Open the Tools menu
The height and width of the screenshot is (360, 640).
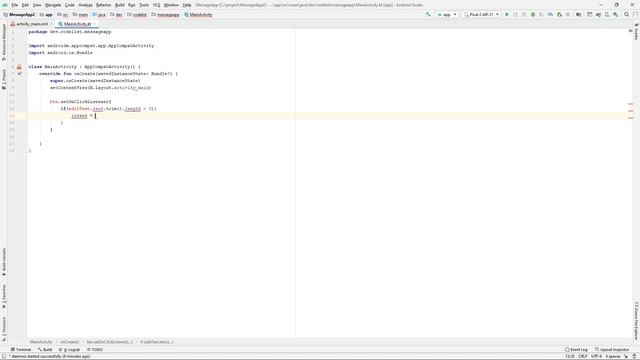[144, 5]
